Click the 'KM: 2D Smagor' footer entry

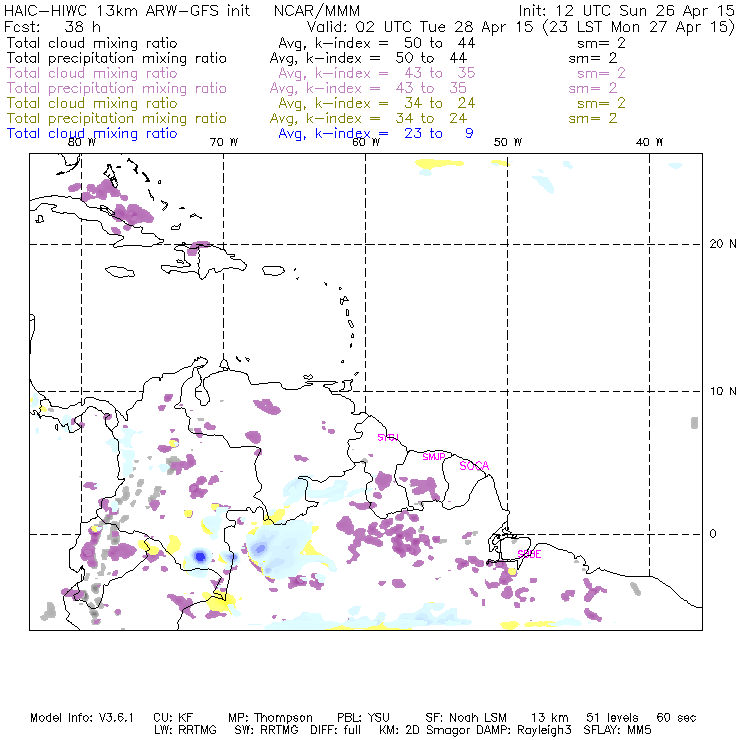426,730
